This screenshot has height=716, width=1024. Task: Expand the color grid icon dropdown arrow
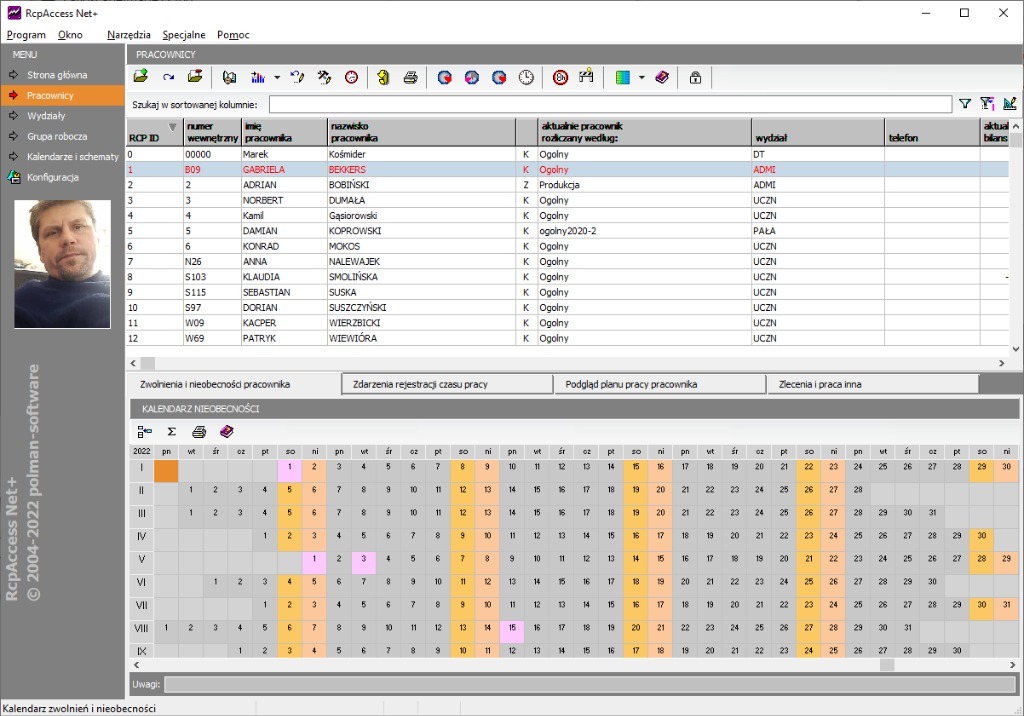[x=641, y=77]
